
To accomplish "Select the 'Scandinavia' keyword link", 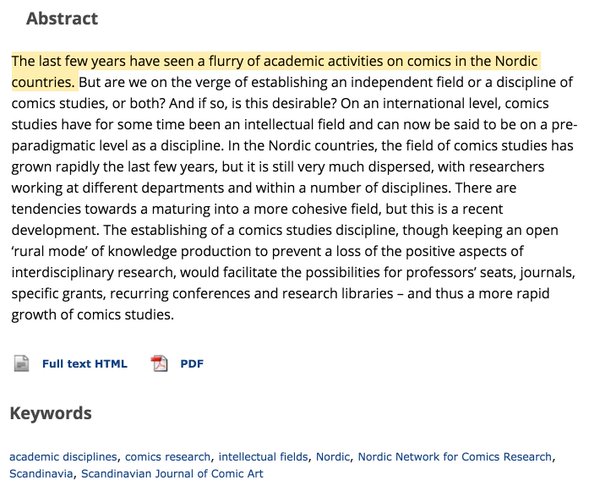I will pyautogui.click(x=41, y=474).
